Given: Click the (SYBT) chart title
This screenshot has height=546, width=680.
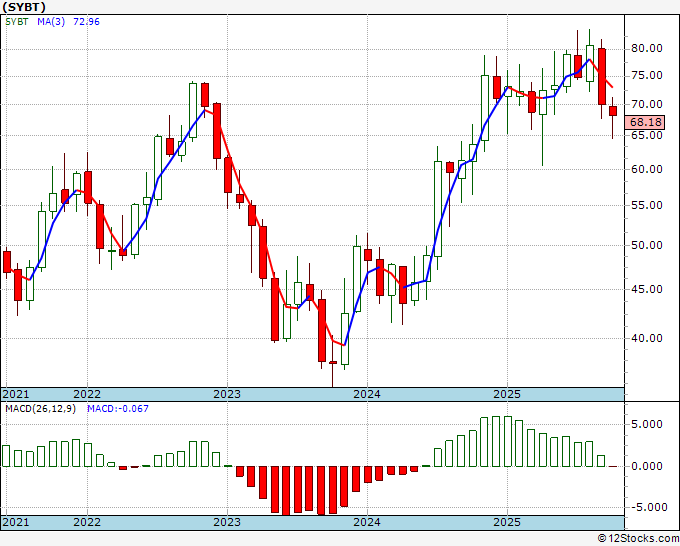Looking at the screenshot, I should click(x=24, y=7).
